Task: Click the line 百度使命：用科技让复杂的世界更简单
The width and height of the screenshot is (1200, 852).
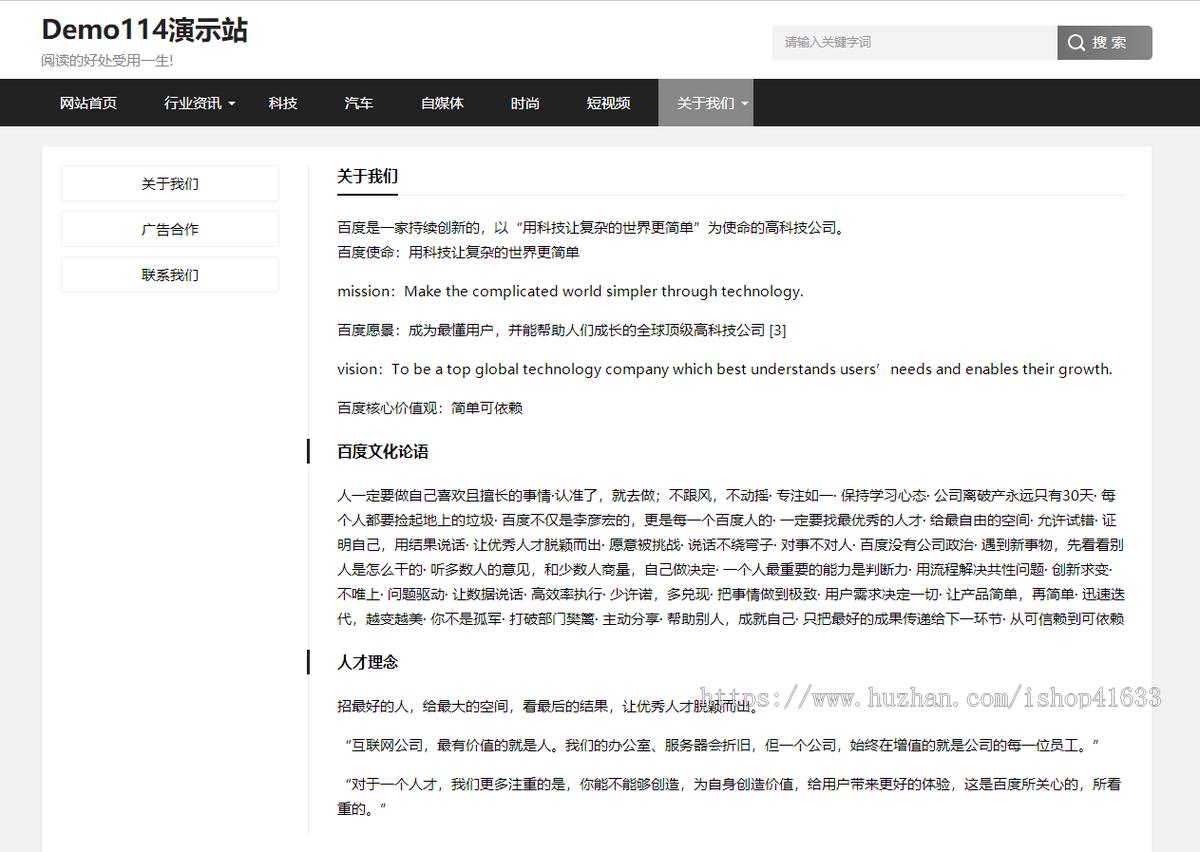Action: click(458, 252)
